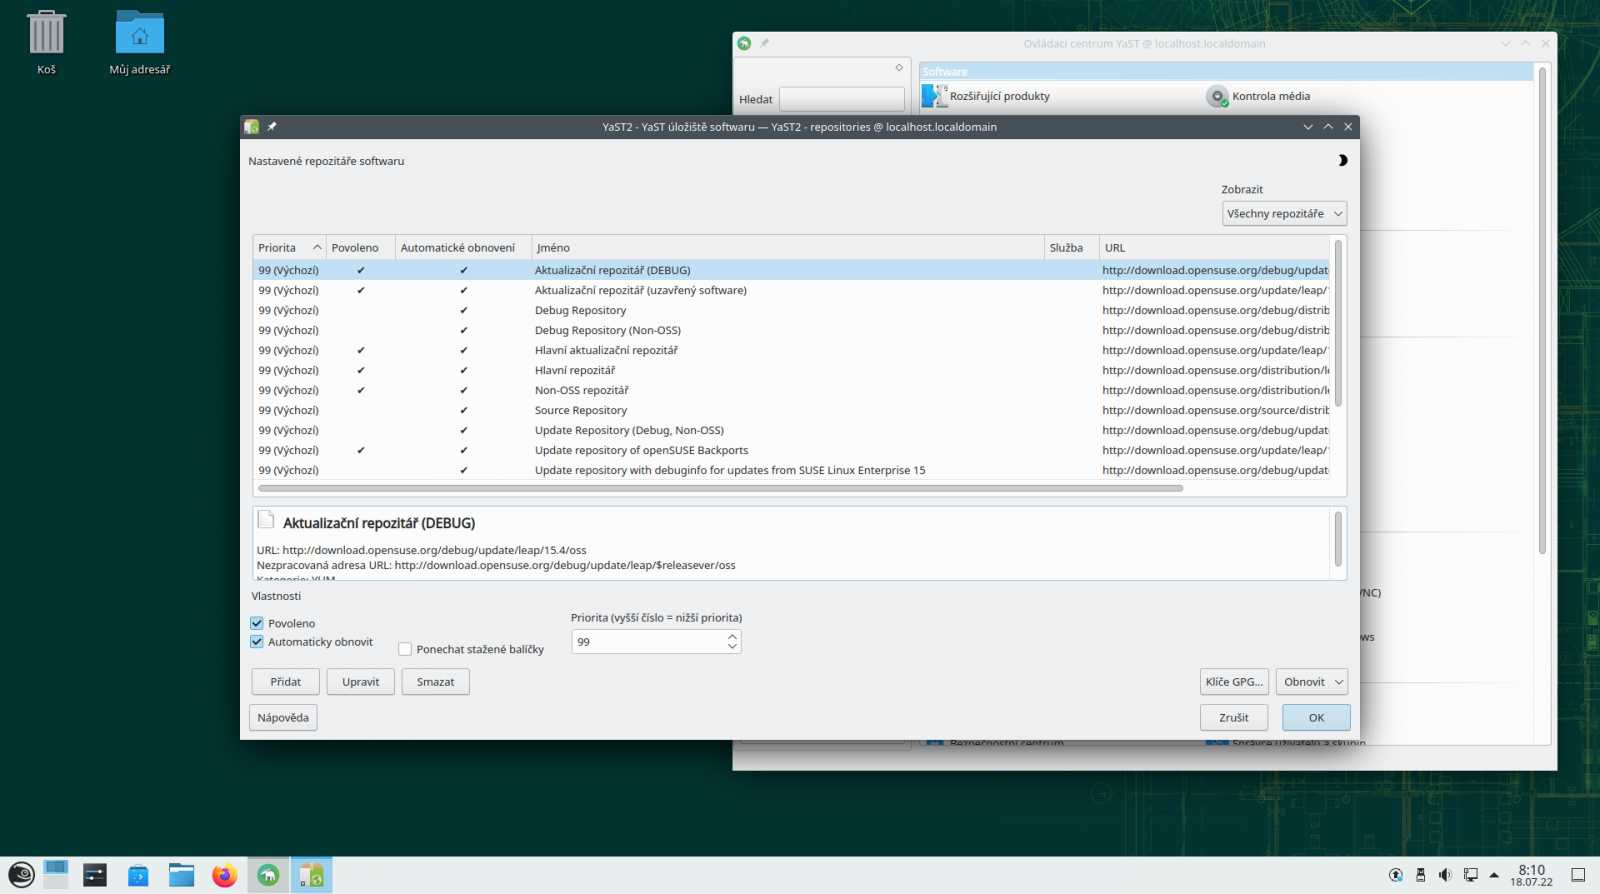
Task: Toggle enabled checkmark for openSUSE Backports row
Action: click(x=361, y=450)
